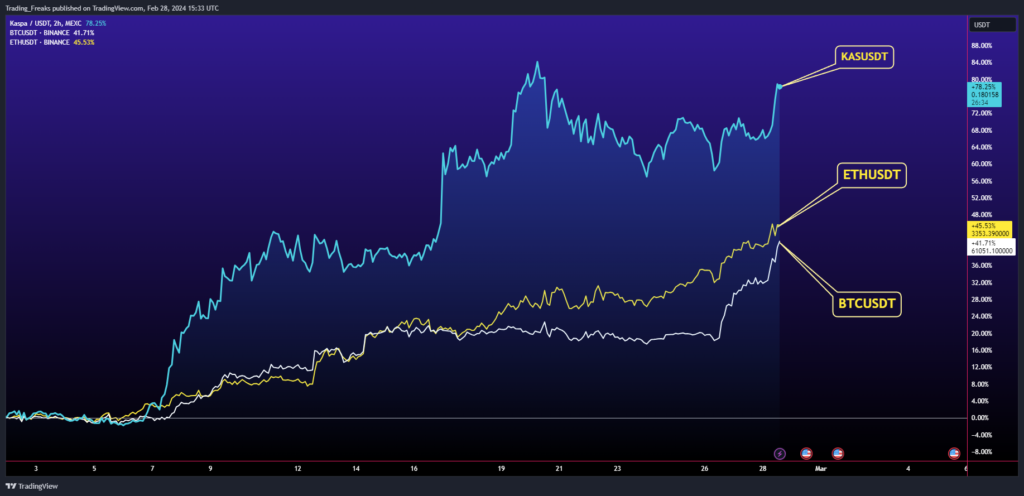Click the US flag event icon above Mar
The height and width of the screenshot is (496, 1024).
click(x=838, y=453)
